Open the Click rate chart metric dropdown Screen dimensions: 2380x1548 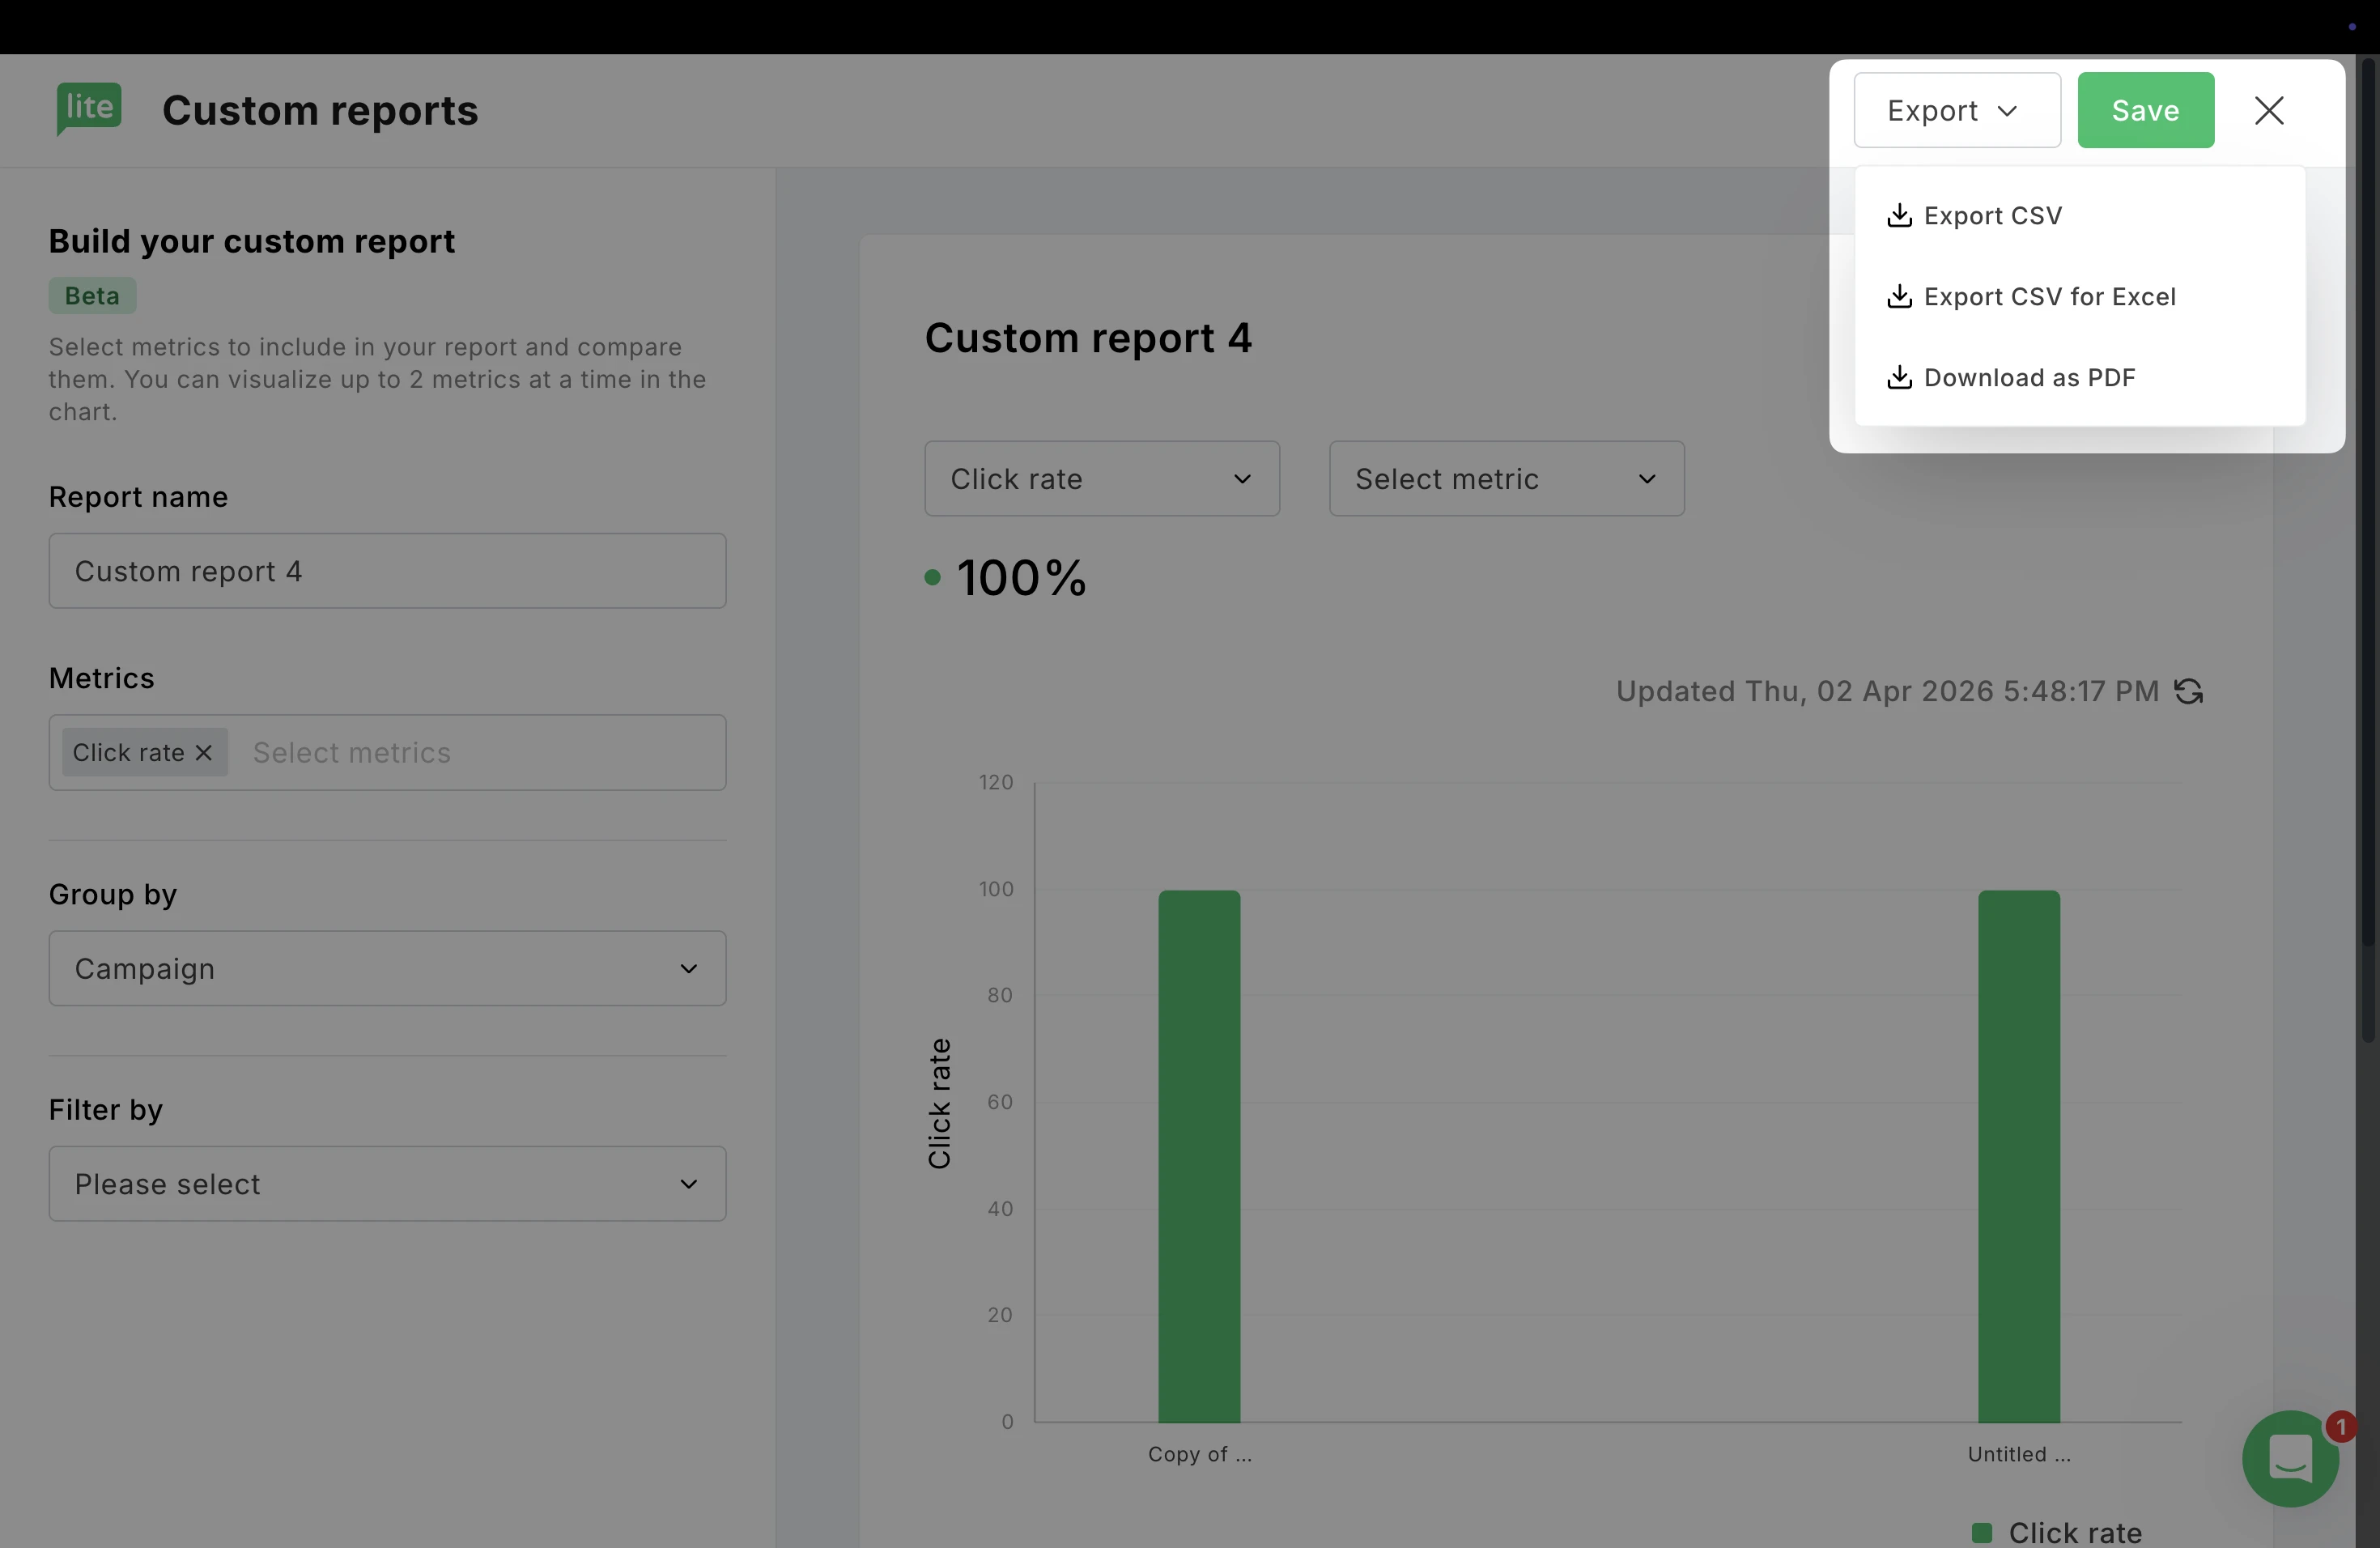pyautogui.click(x=1101, y=479)
